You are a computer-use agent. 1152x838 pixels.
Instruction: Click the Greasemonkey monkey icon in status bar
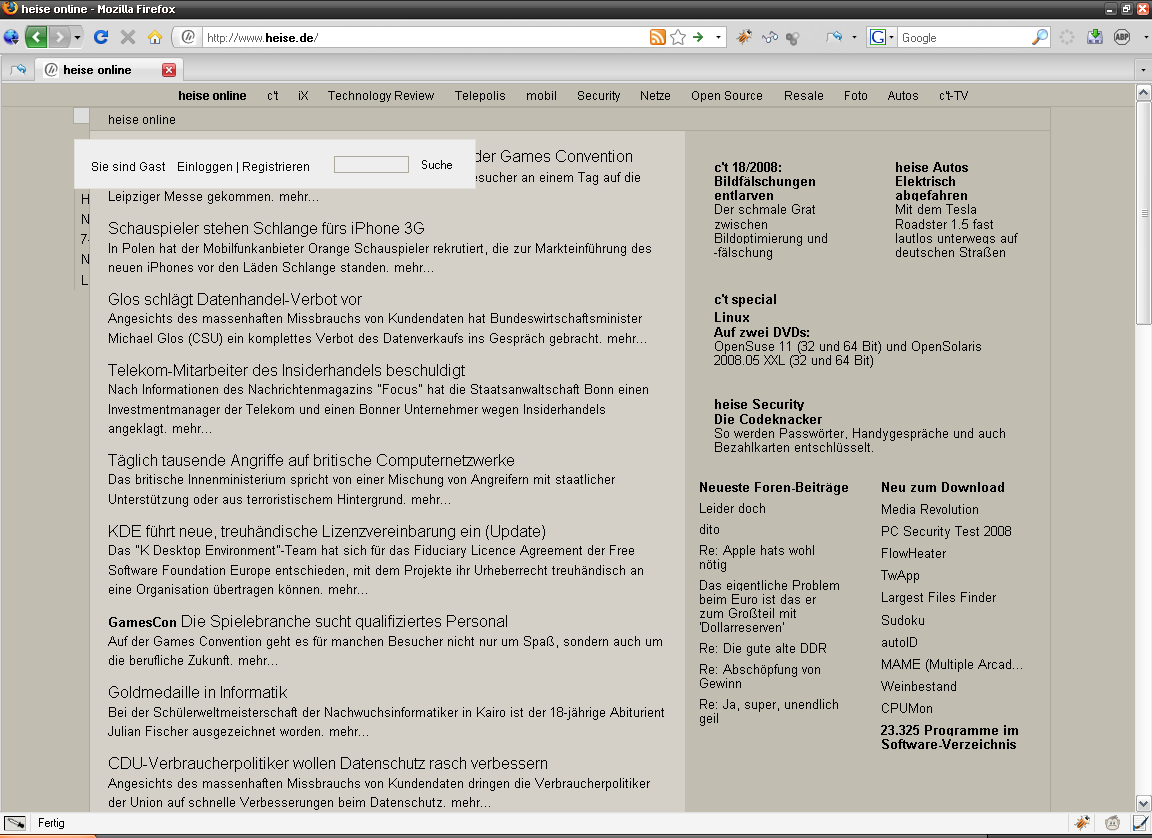click(1112, 823)
